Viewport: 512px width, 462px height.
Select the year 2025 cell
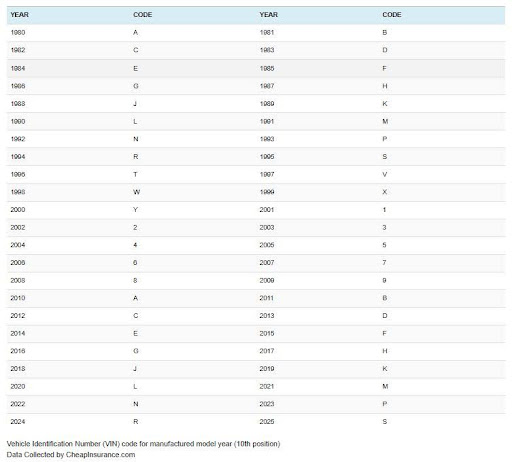[x=267, y=422]
